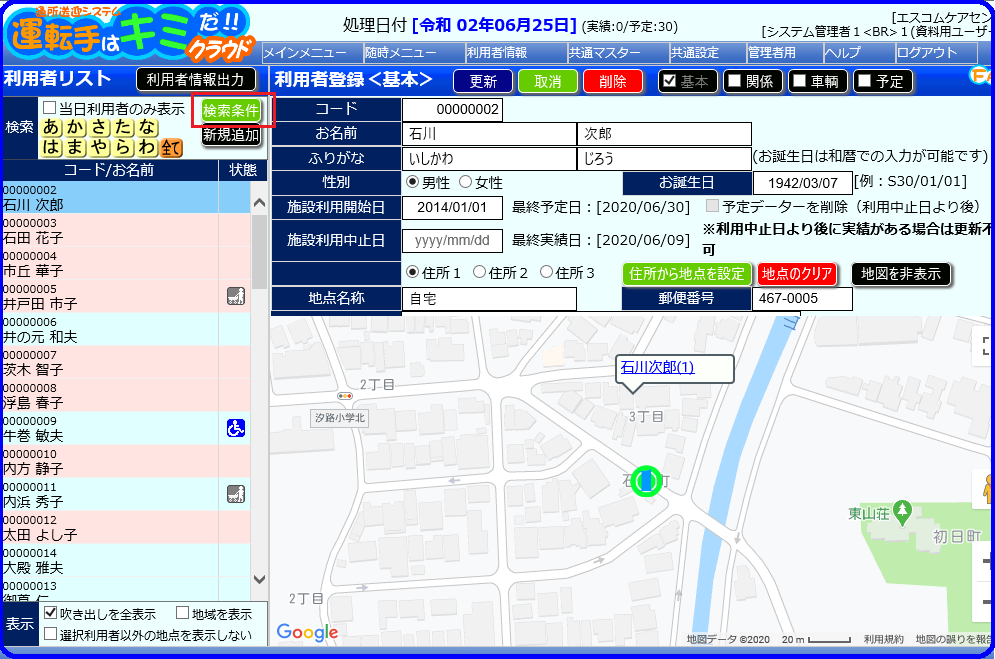
Task: Enable 関係 section checkbox
Action: coord(735,81)
